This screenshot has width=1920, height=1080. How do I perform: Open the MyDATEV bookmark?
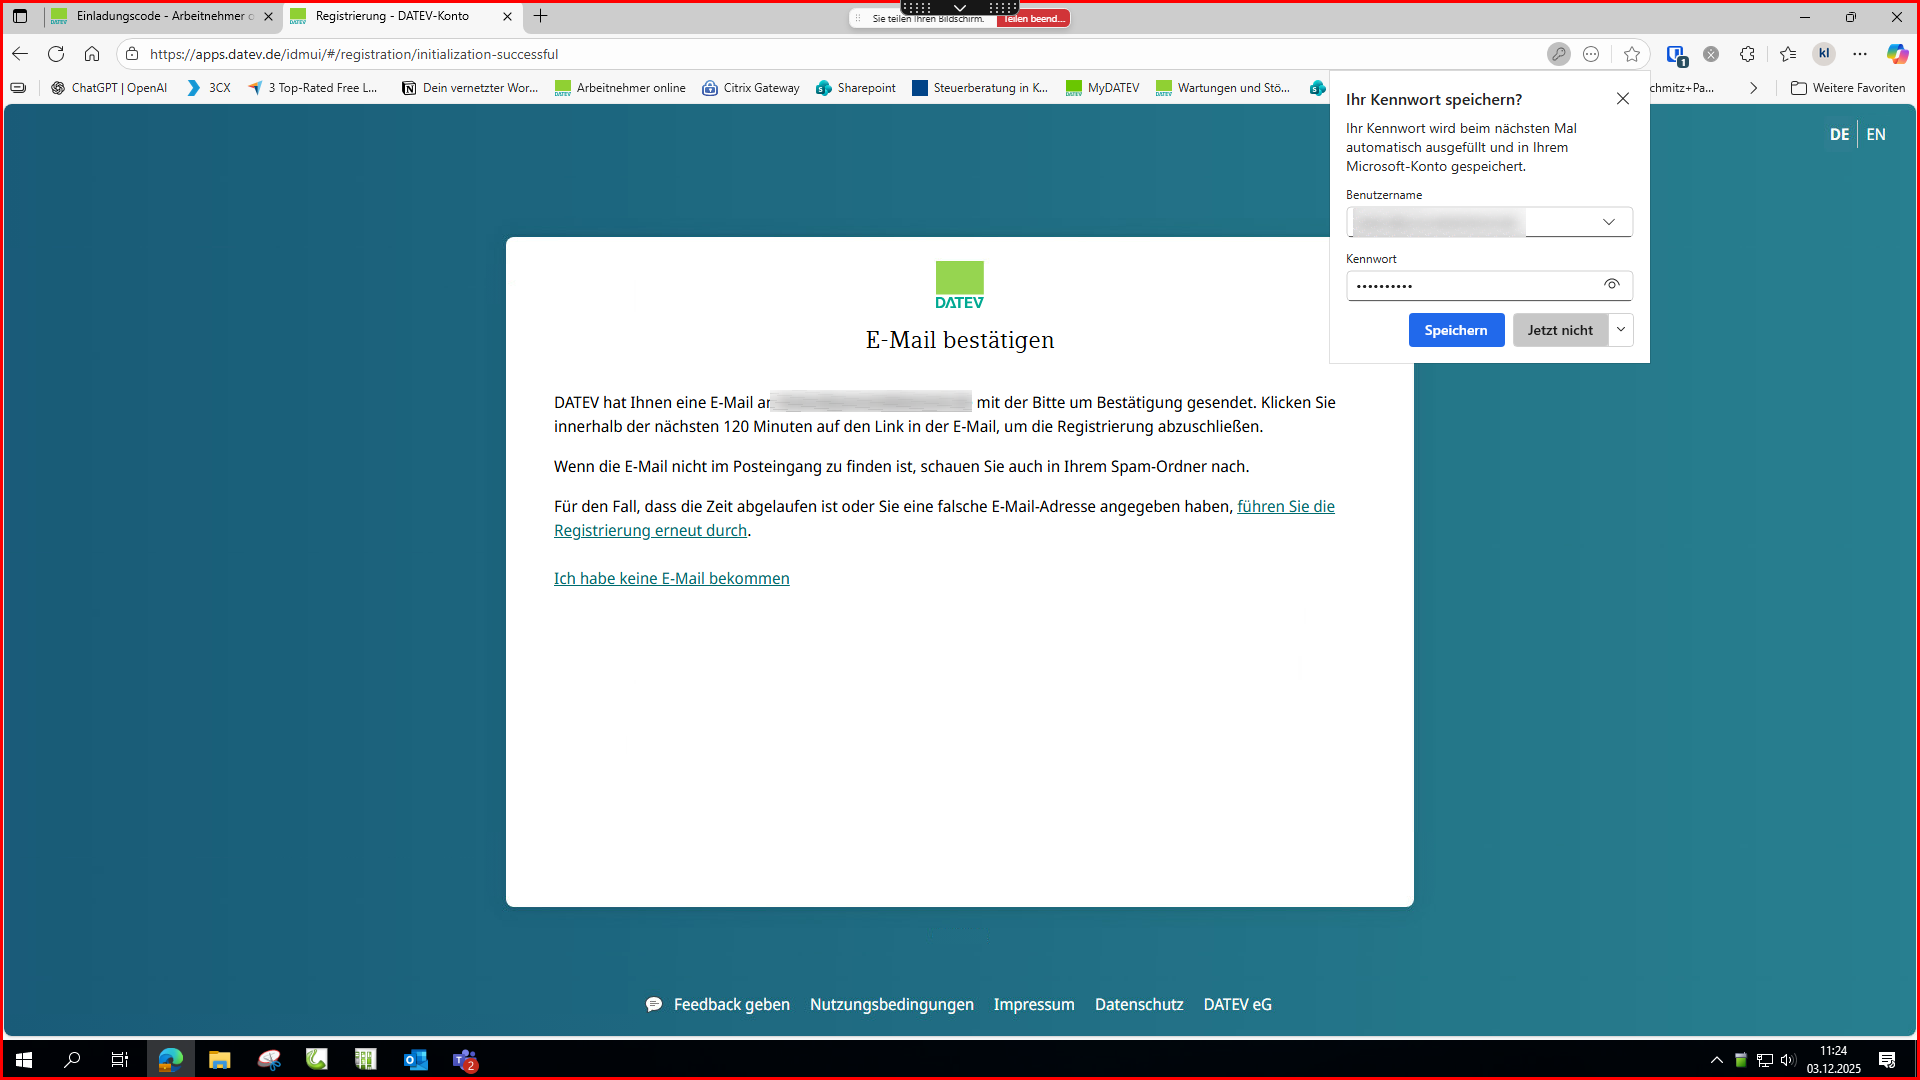coord(1102,88)
